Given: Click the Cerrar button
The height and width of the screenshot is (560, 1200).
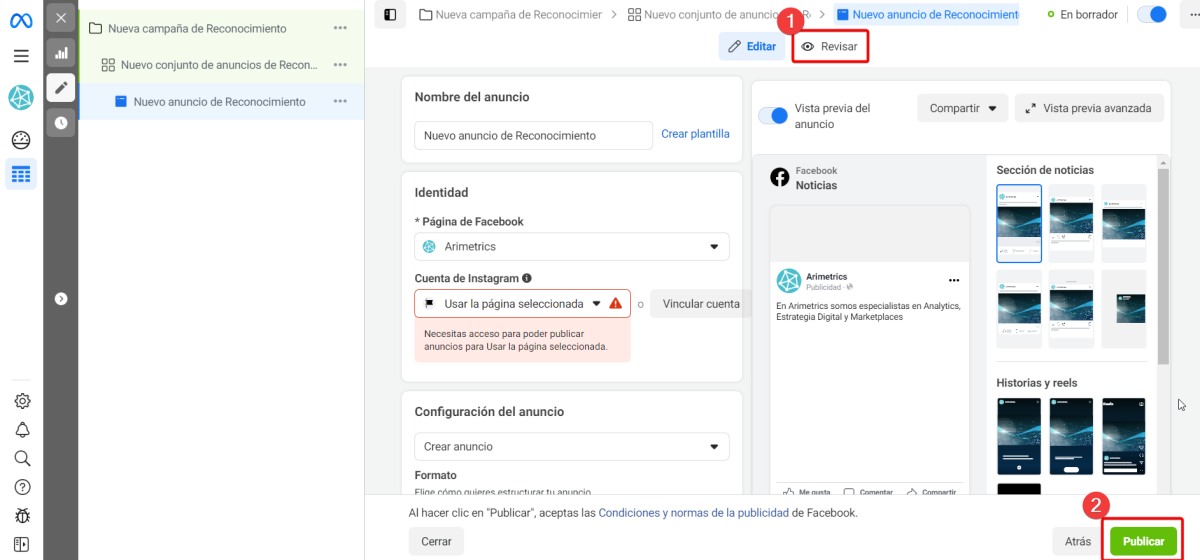Looking at the screenshot, I should pyautogui.click(x=436, y=541).
